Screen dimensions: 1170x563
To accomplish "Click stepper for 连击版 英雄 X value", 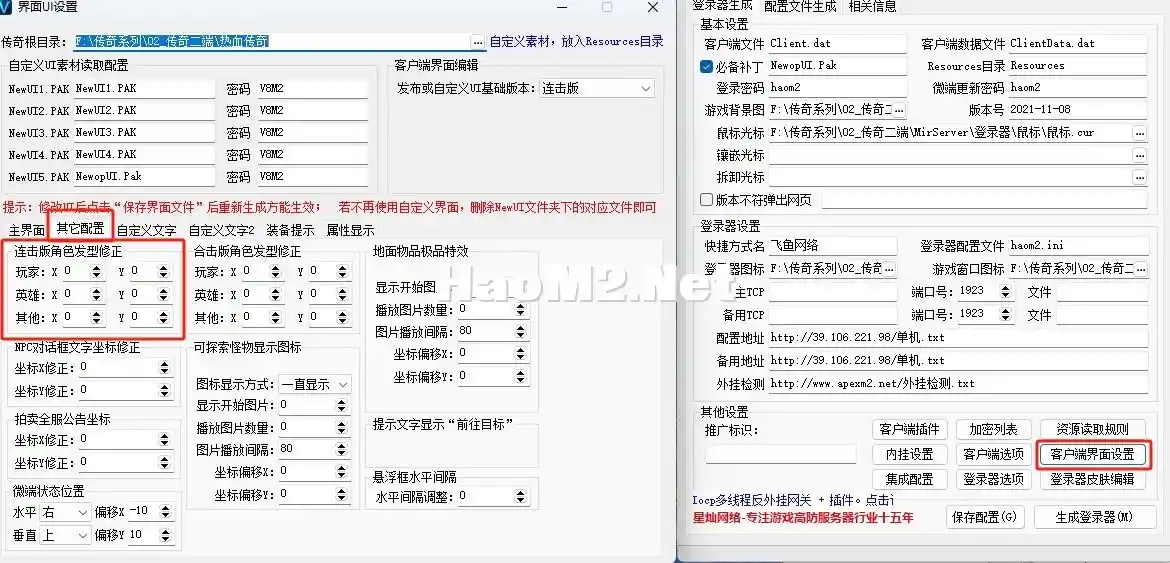I will [96, 295].
